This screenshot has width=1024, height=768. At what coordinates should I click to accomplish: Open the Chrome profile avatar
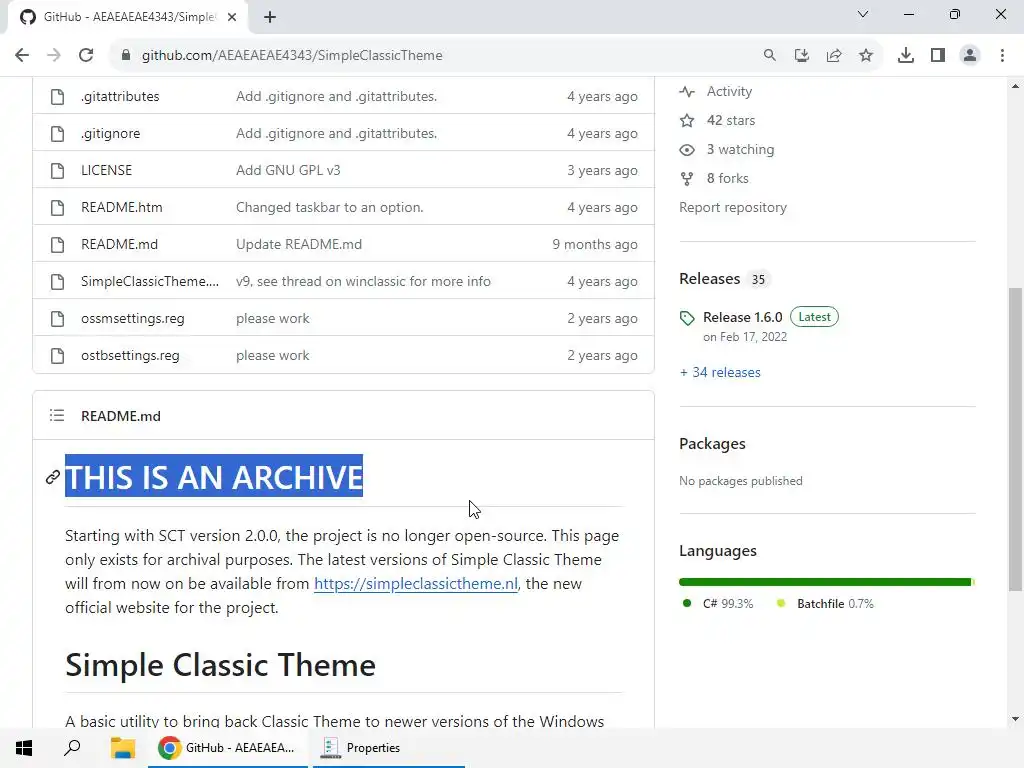pyautogui.click(x=970, y=56)
